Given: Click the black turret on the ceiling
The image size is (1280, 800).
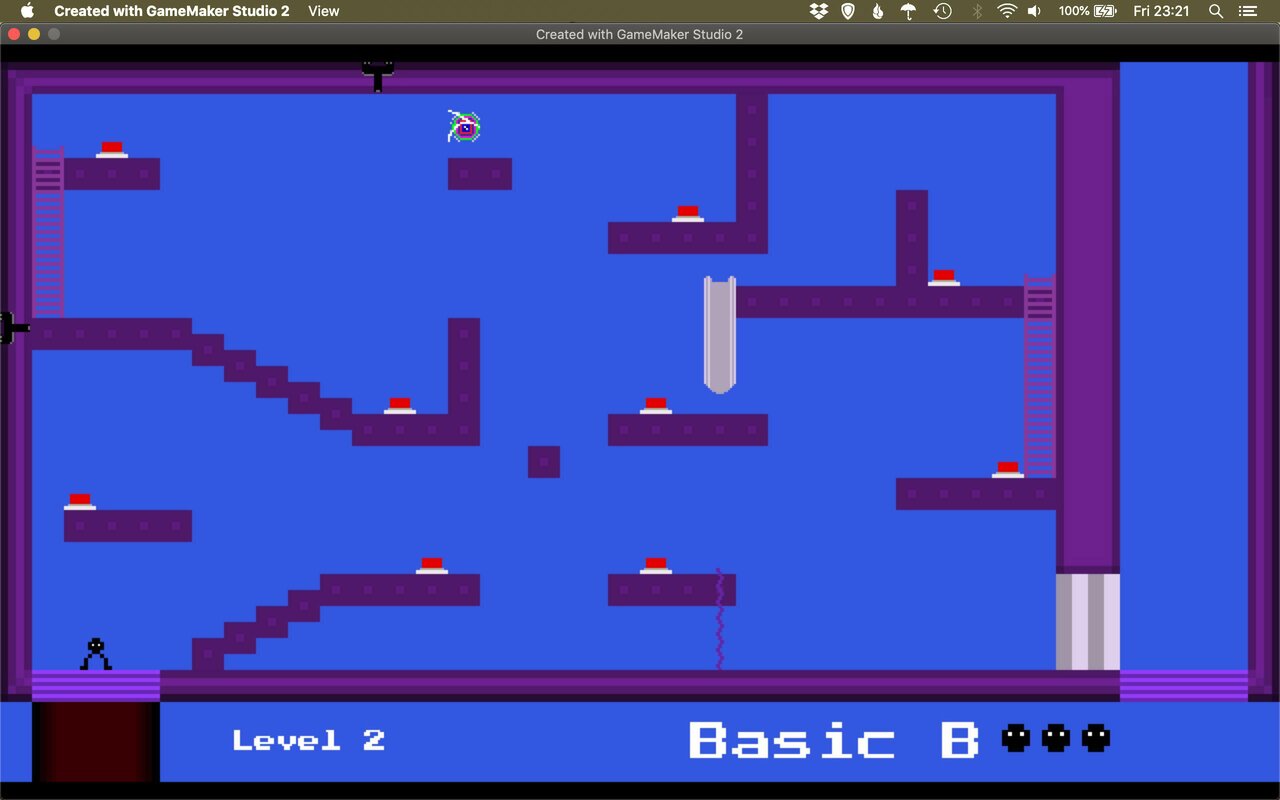Looking at the screenshot, I should coord(377,75).
